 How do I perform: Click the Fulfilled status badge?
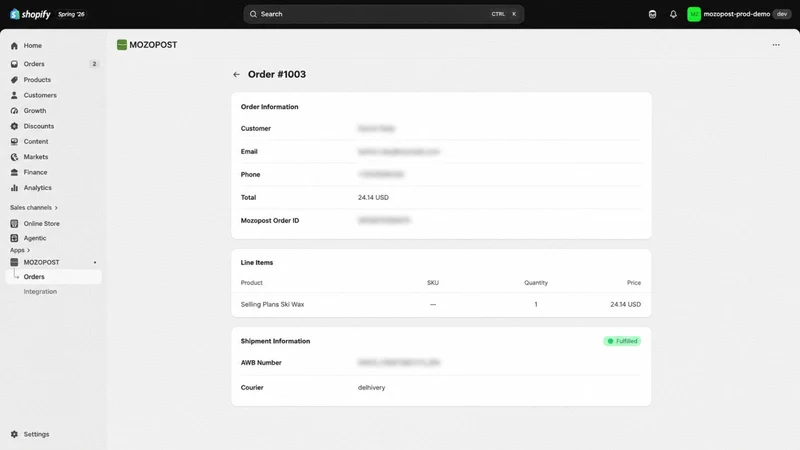(622, 341)
